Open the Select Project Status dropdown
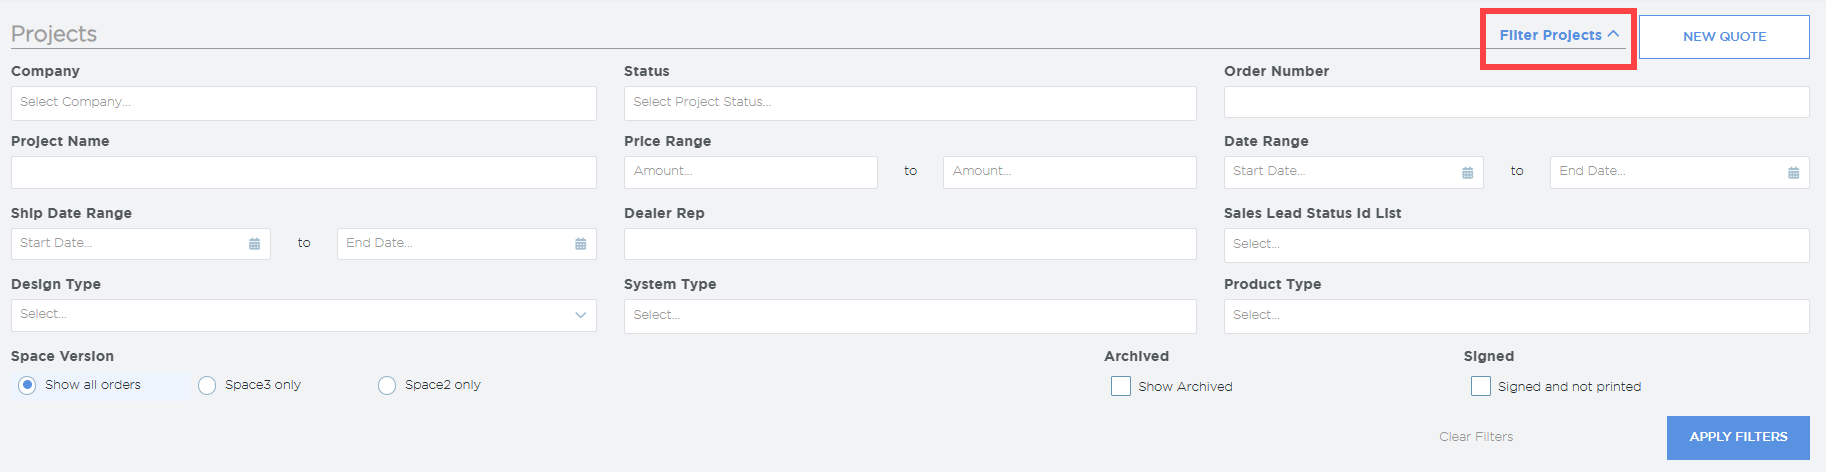Screen dimensions: 1826x472 [x=910, y=103]
